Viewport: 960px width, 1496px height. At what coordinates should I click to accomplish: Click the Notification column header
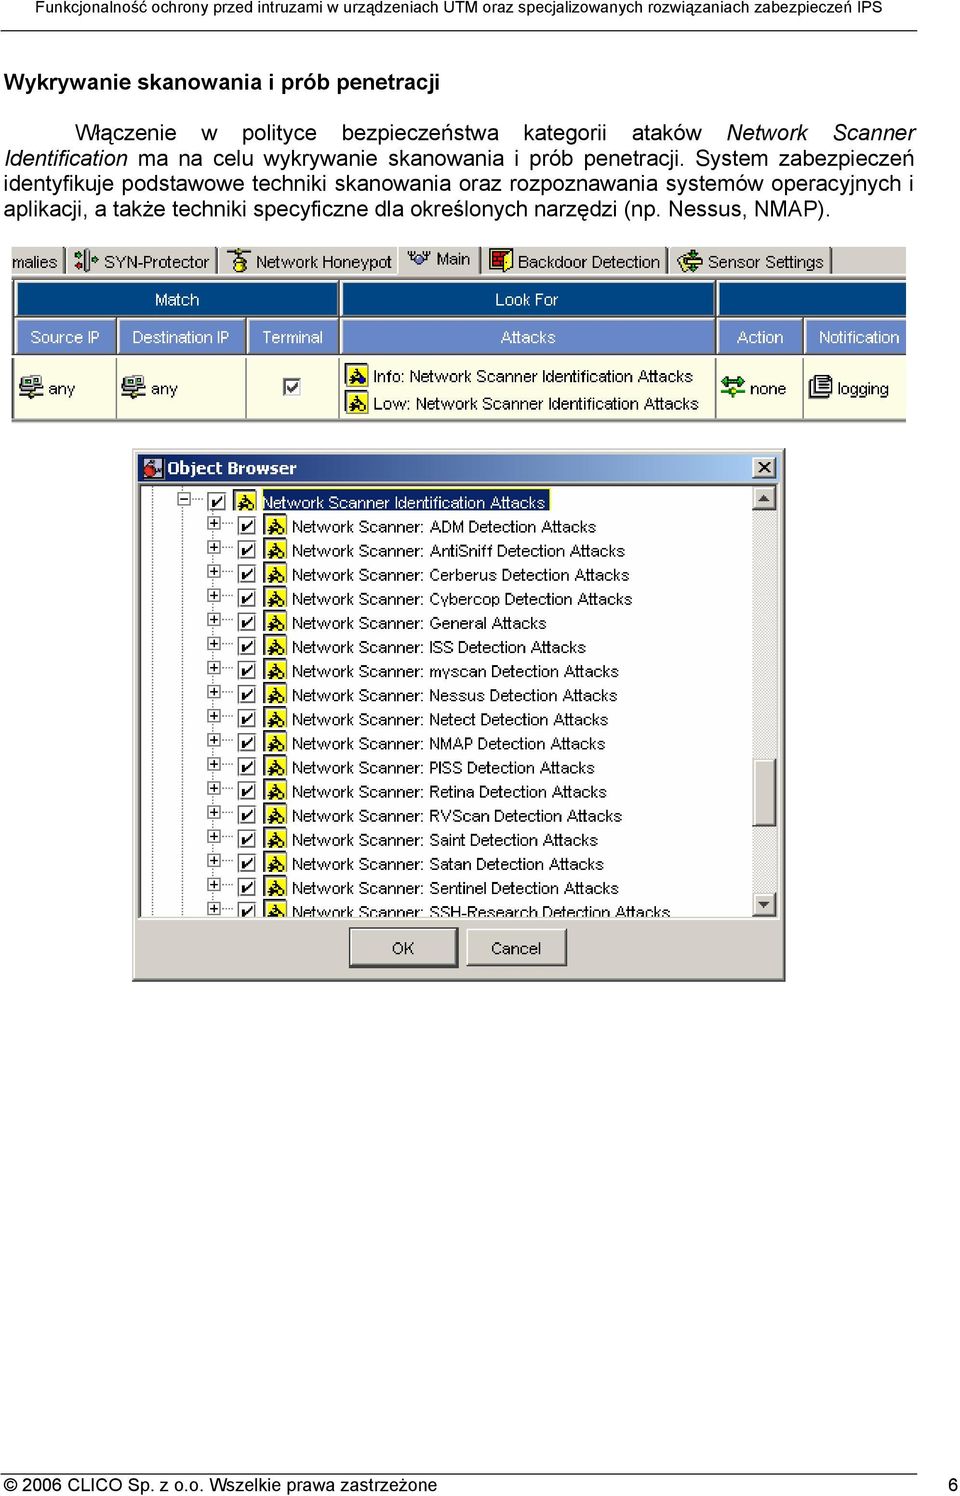[858, 337]
